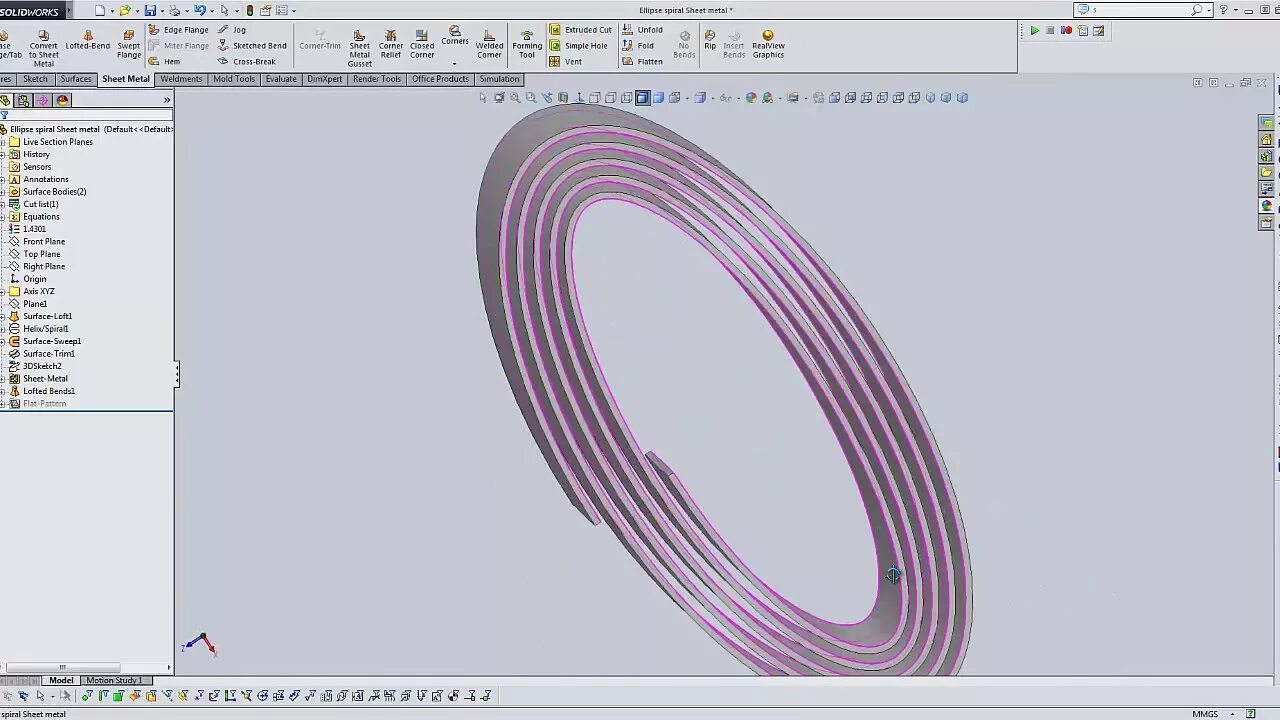The image size is (1280, 720).
Task: Open the Vent tool
Action: point(573,61)
